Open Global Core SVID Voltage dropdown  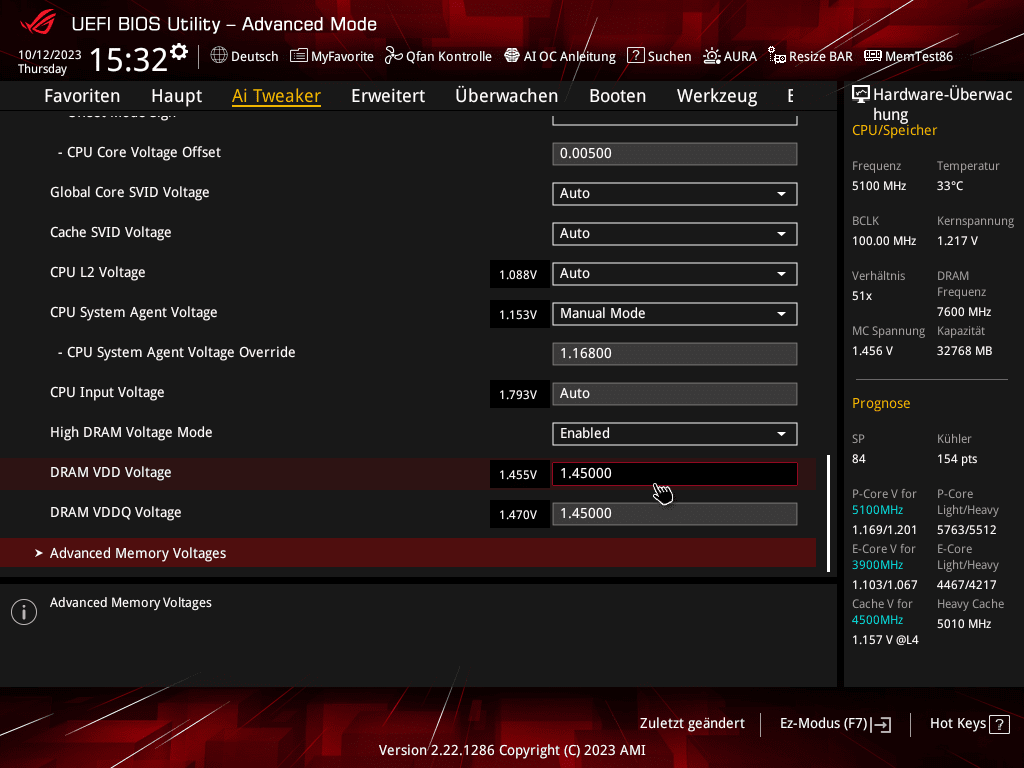[x=675, y=193]
